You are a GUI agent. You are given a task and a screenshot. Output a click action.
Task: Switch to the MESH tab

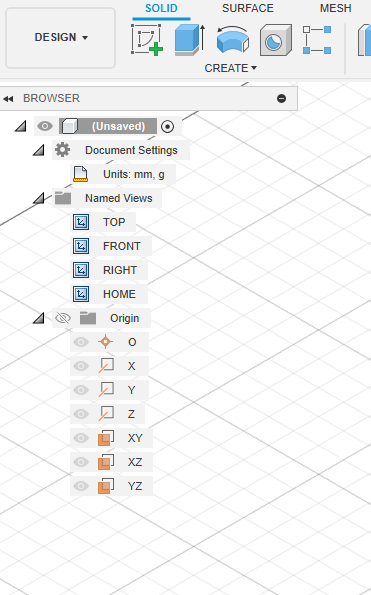pos(336,8)
